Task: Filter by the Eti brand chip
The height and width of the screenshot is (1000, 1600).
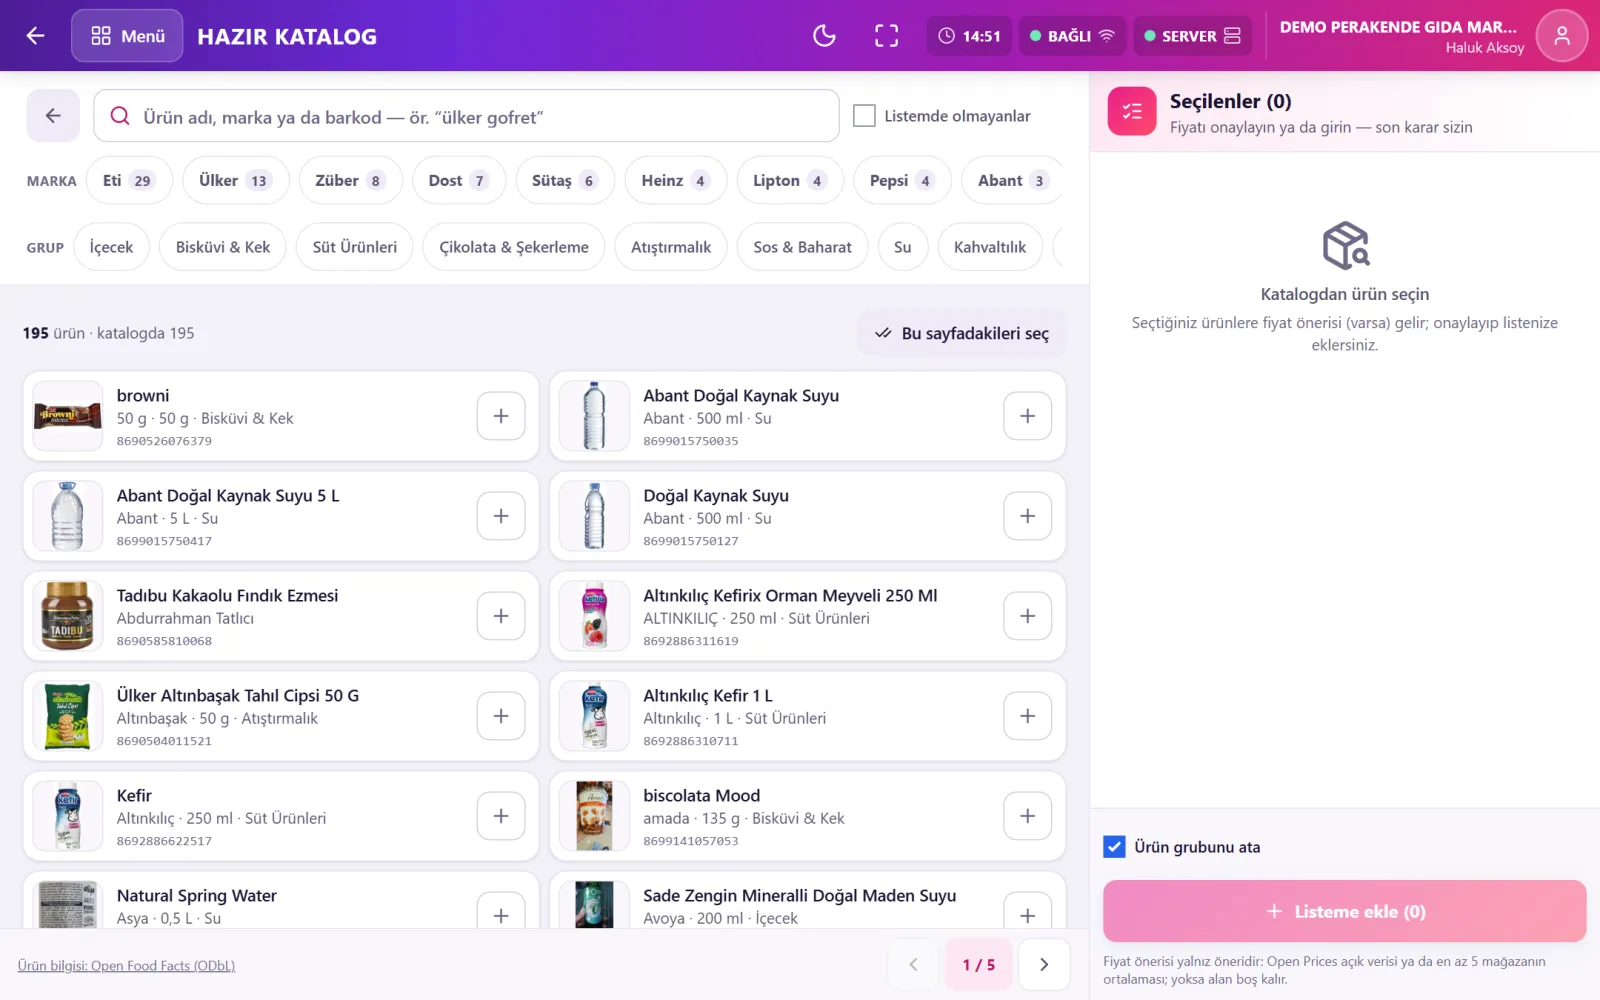Action: point(128,181)
